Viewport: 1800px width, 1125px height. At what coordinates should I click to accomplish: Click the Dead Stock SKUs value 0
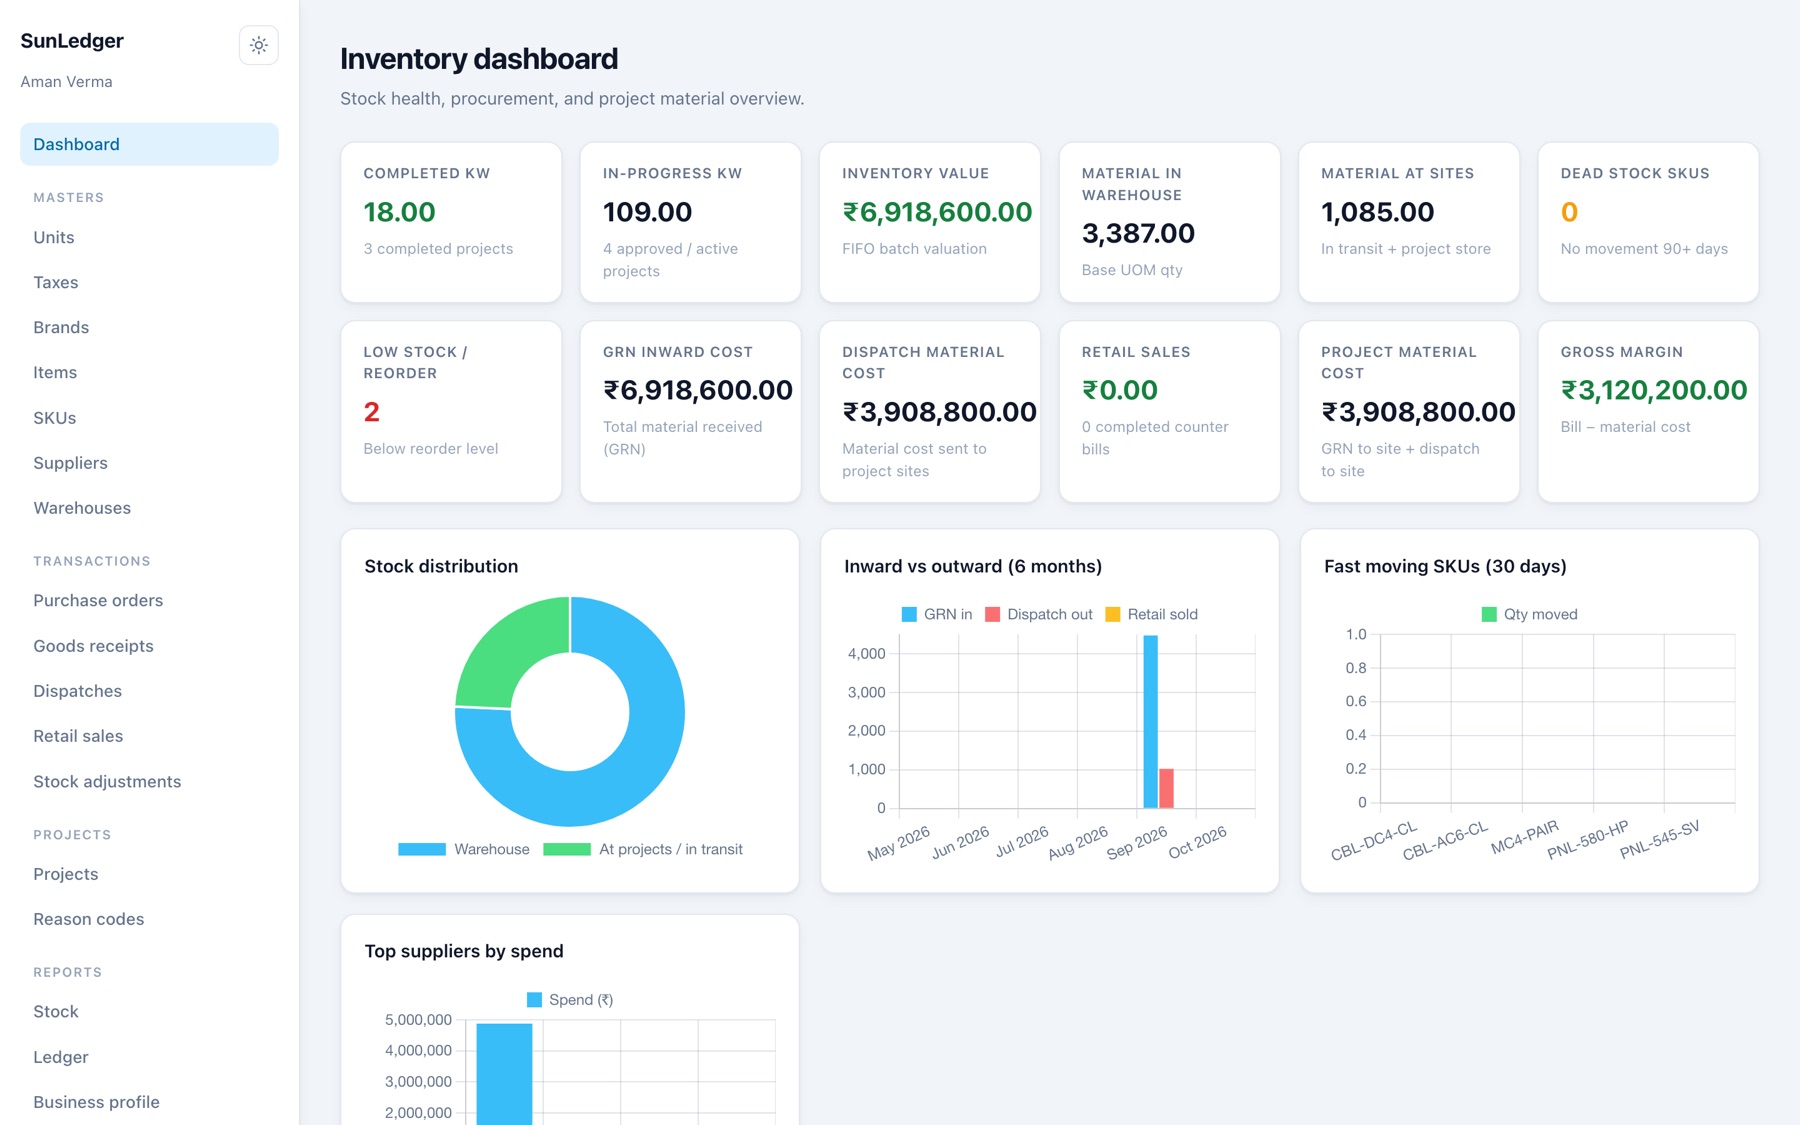click(1569, 212)
